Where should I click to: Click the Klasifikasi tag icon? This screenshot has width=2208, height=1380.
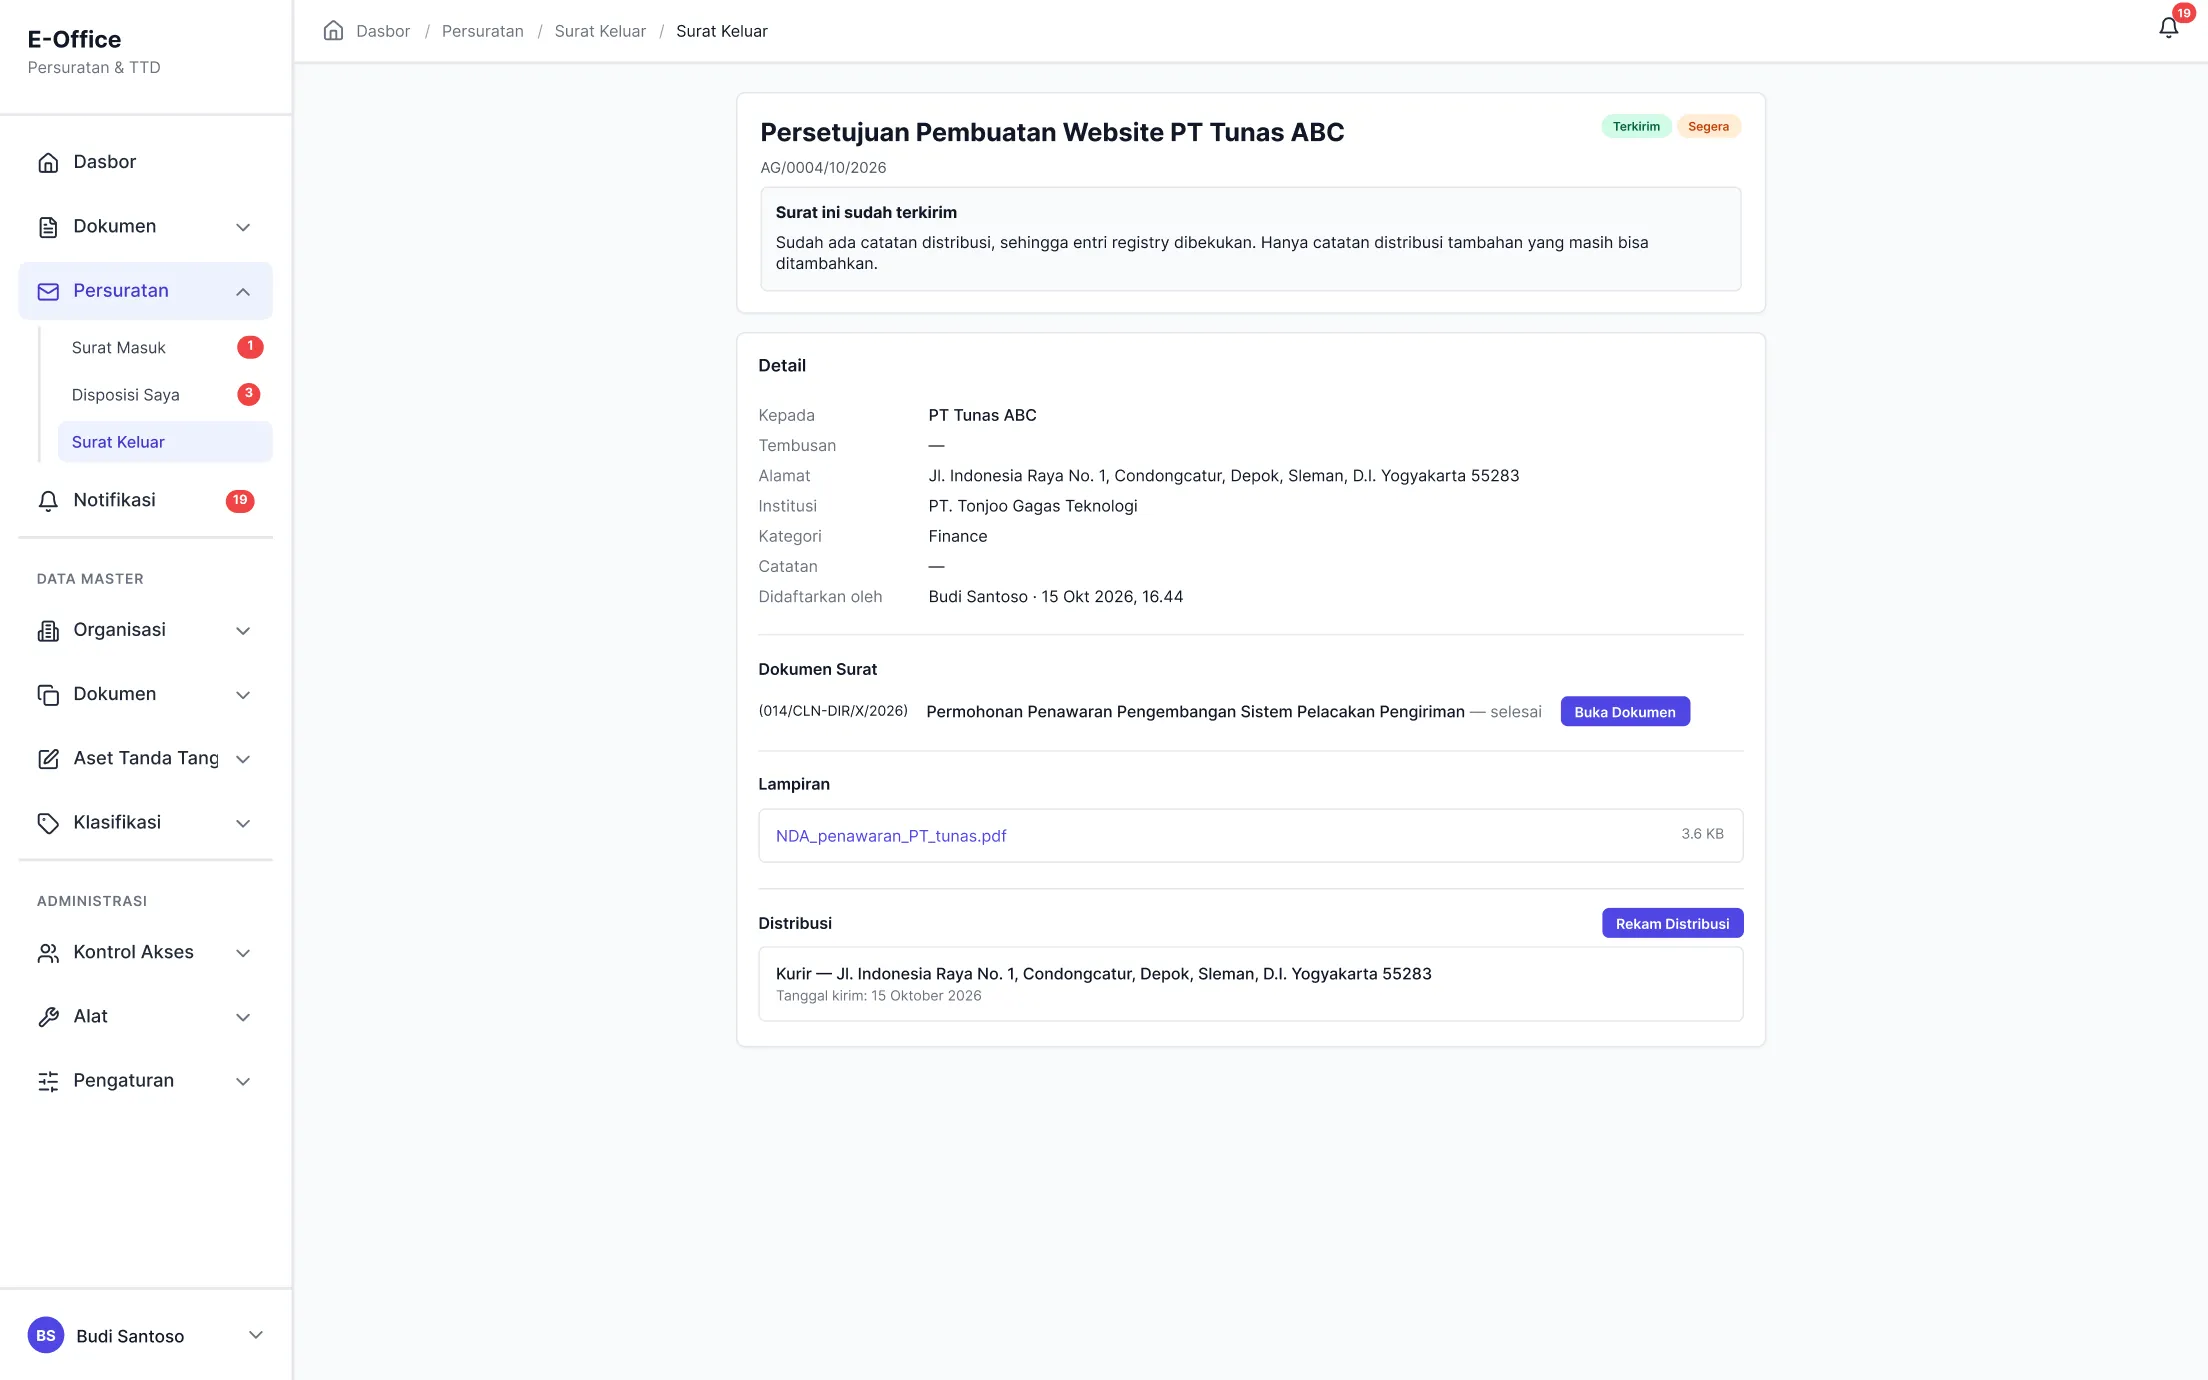[48, 822]
